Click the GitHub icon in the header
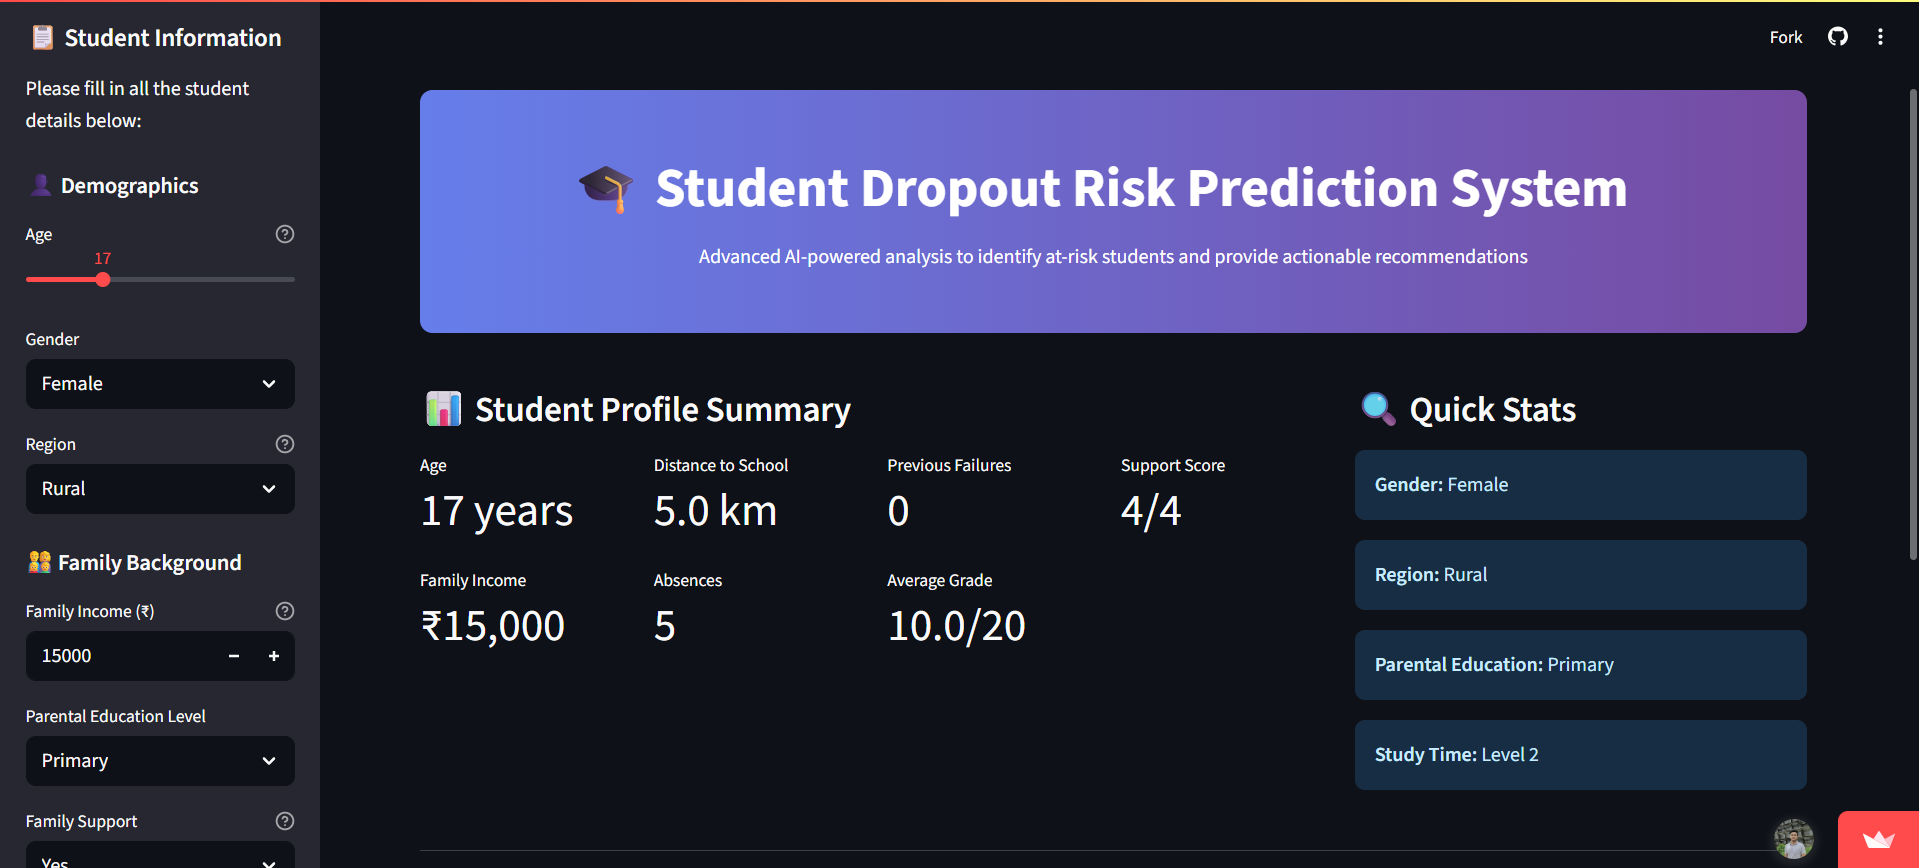Viewport: 1919px width, 868px height. point(1838,37)
